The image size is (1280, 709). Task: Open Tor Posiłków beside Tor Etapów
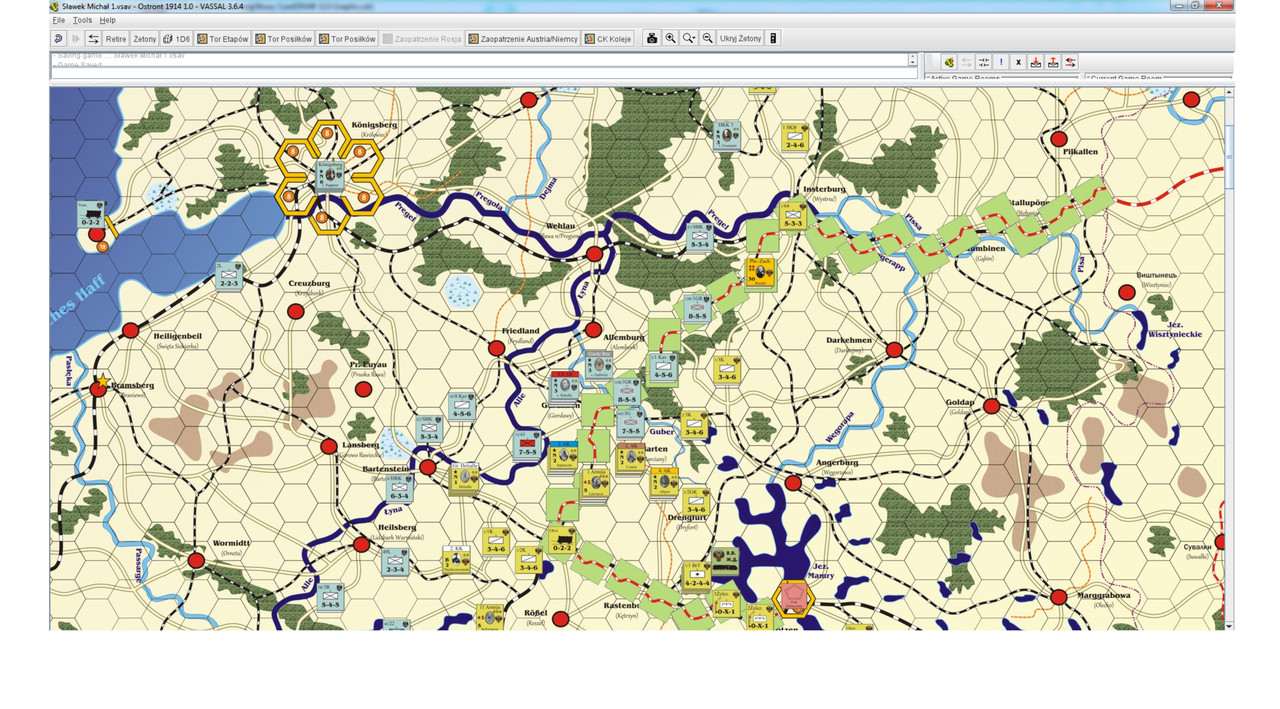point(283,39)
